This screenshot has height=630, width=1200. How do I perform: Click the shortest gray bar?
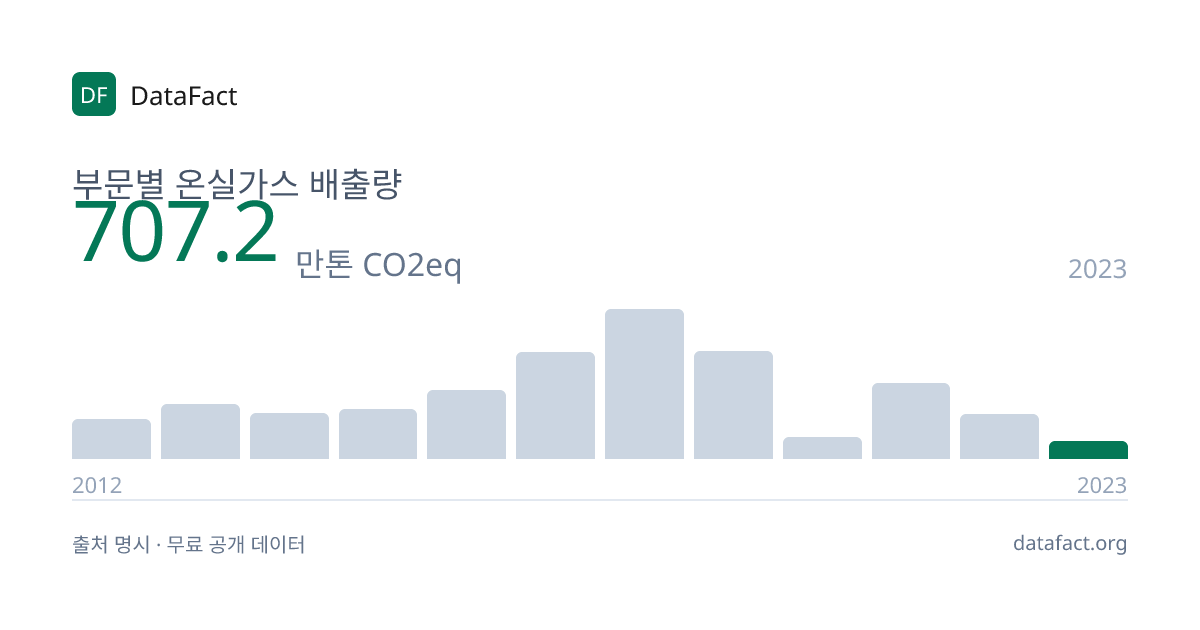pos(822,448)
